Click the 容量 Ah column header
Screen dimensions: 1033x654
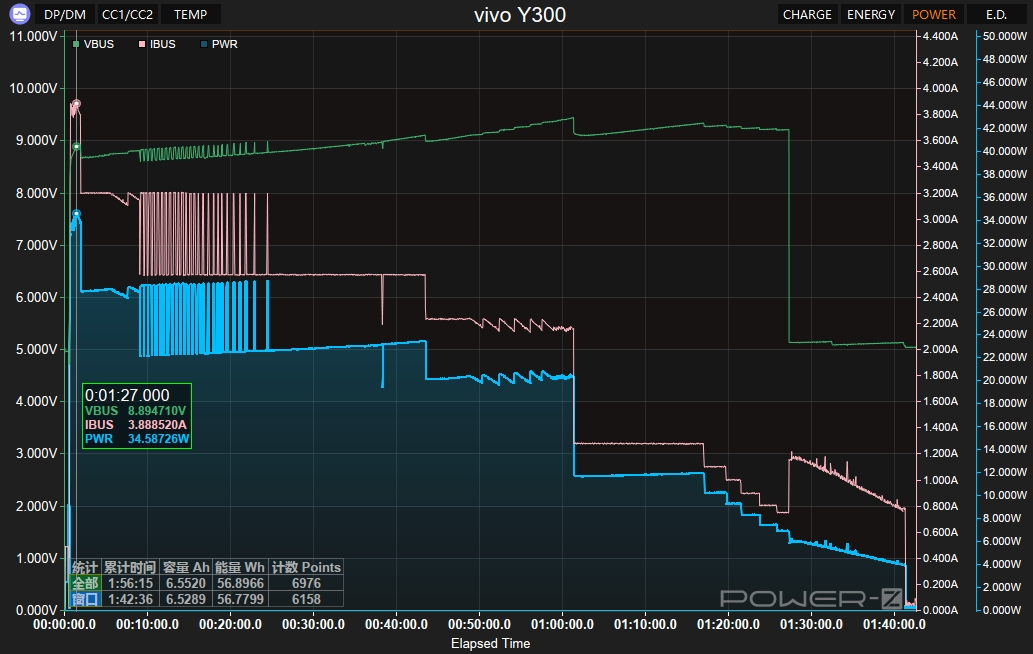coord(186,567)
